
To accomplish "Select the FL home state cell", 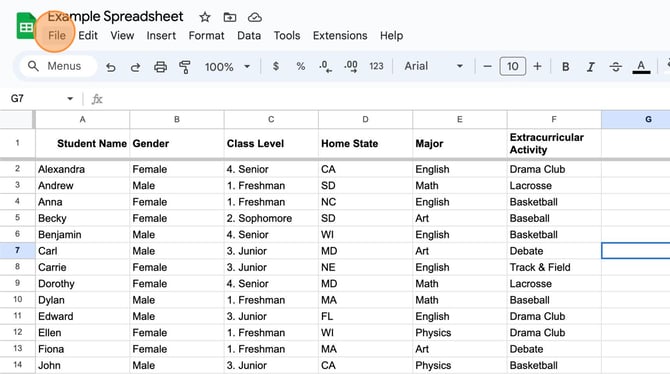I will tap(365, 316).
